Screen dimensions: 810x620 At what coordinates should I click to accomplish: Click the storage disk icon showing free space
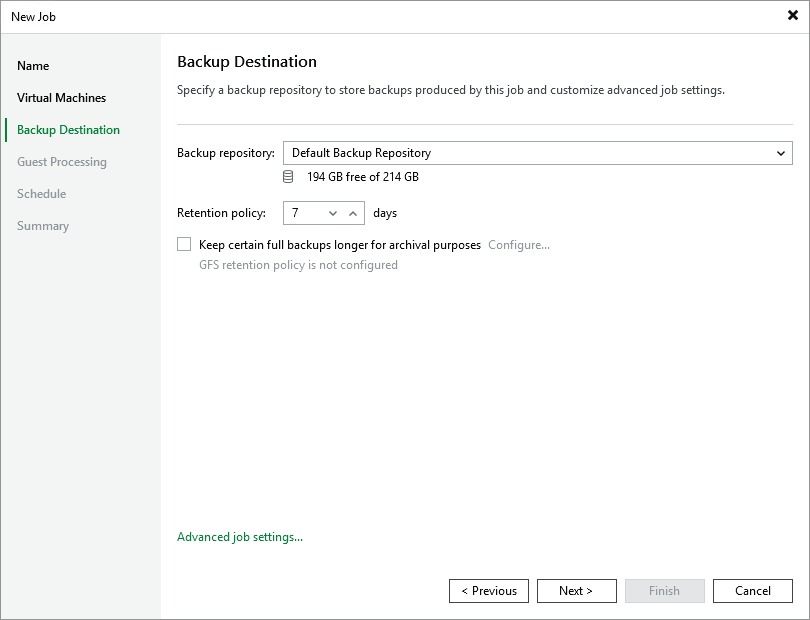pos(287,175)
